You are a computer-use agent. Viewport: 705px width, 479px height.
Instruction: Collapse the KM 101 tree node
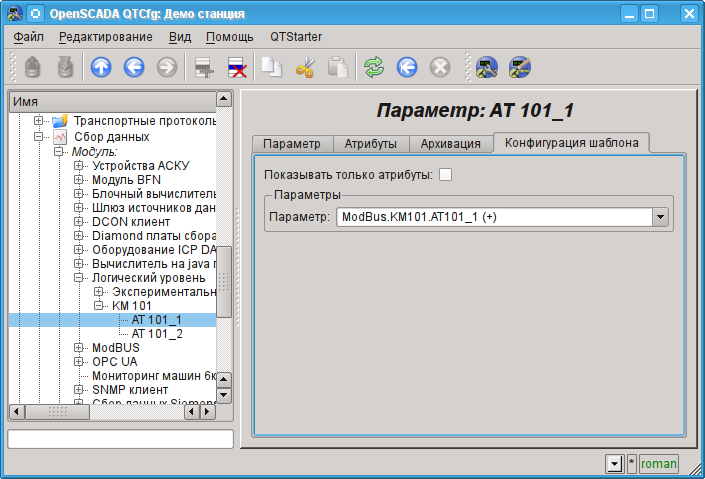tap(99, 306)
